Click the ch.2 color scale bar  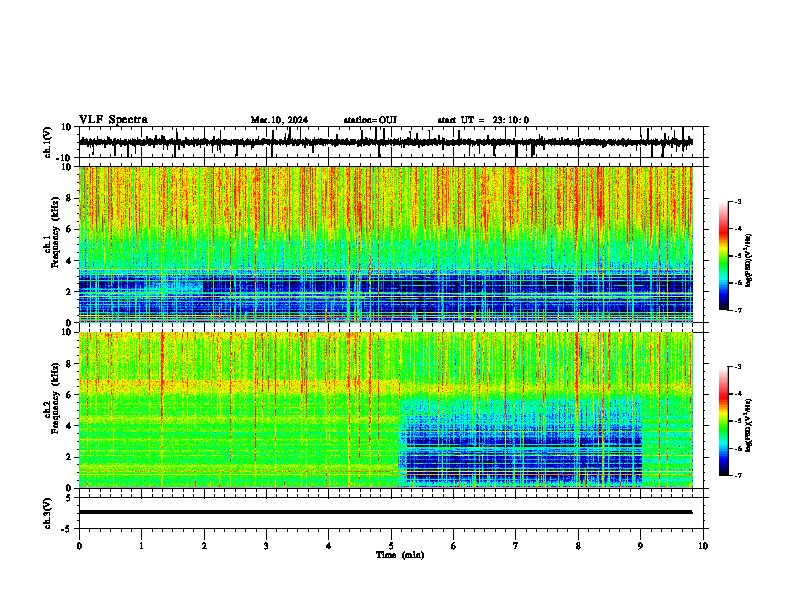723,421
